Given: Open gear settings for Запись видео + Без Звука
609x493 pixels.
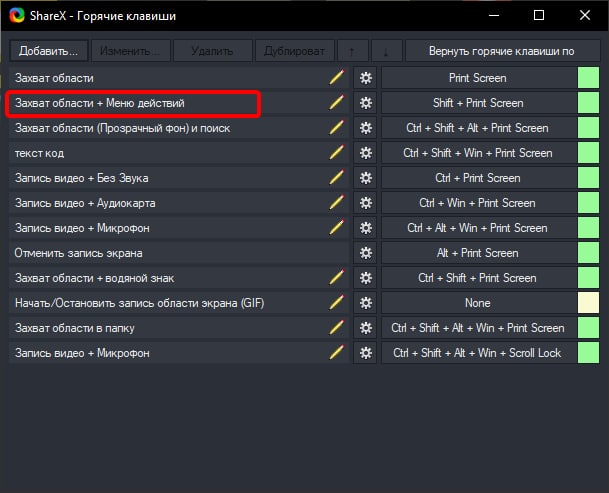Looking at the screenshot, I should tap(365, 178).
